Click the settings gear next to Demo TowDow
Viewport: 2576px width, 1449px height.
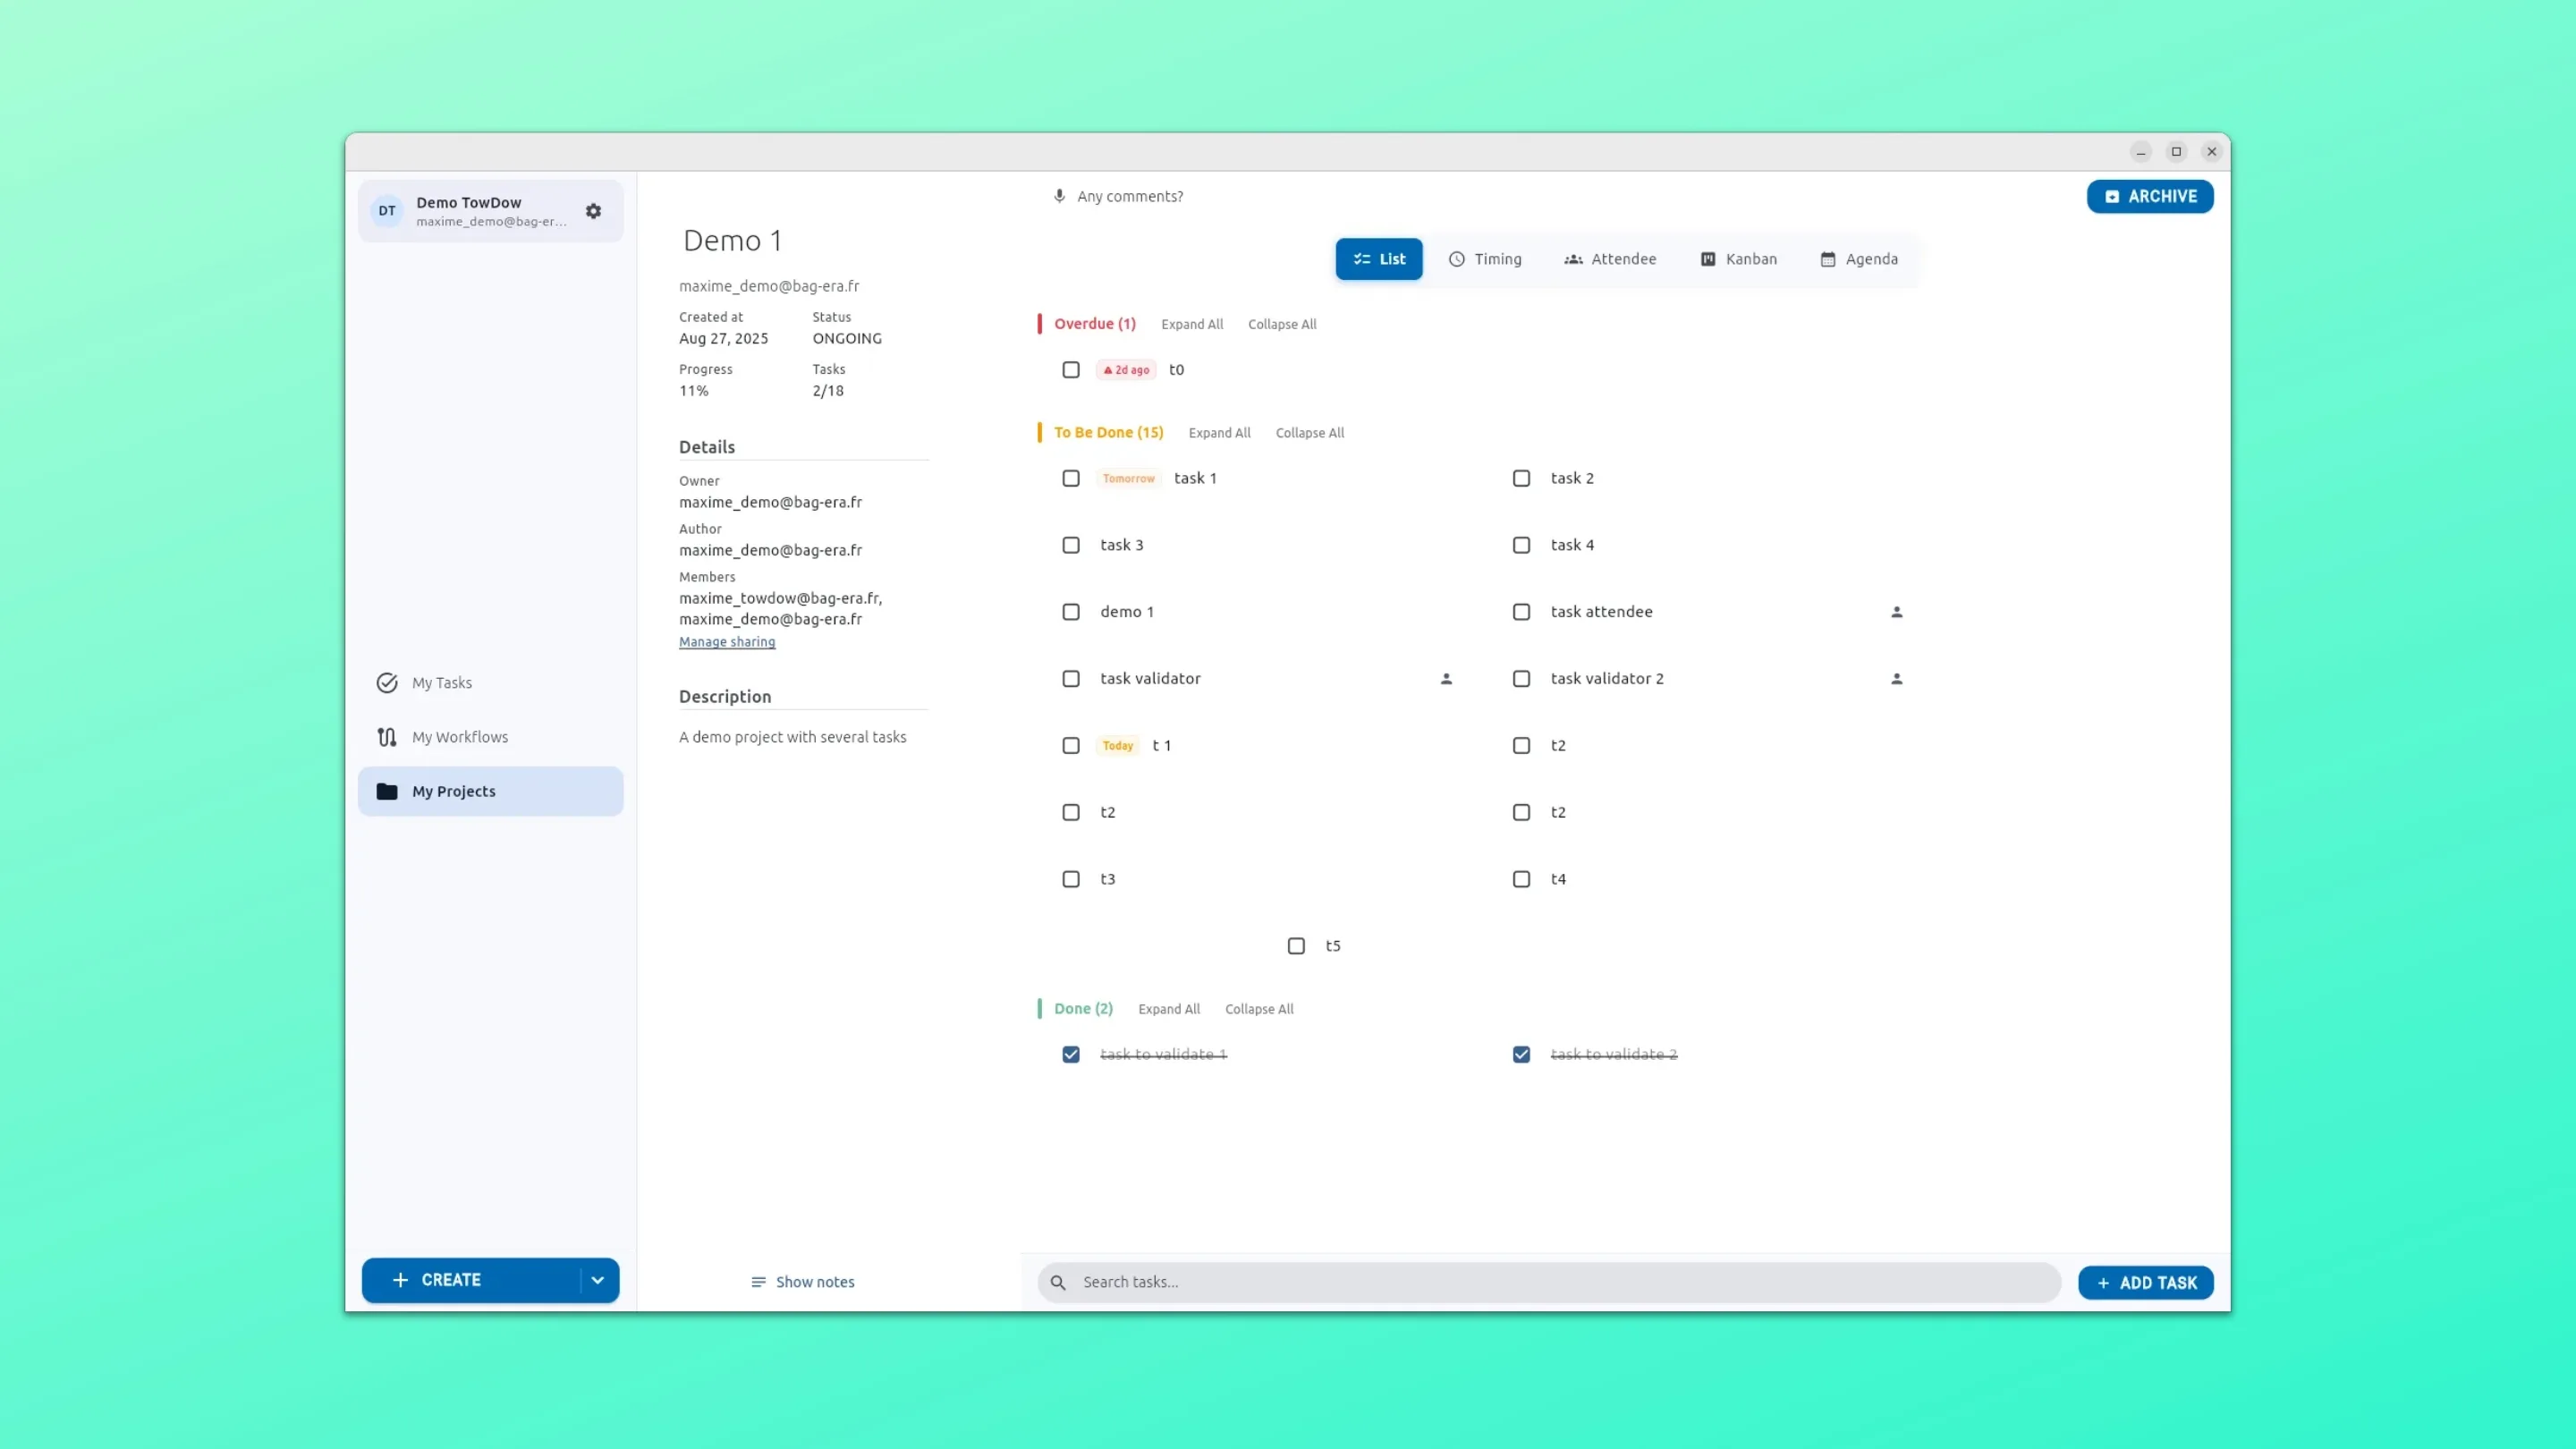(593, 211)
